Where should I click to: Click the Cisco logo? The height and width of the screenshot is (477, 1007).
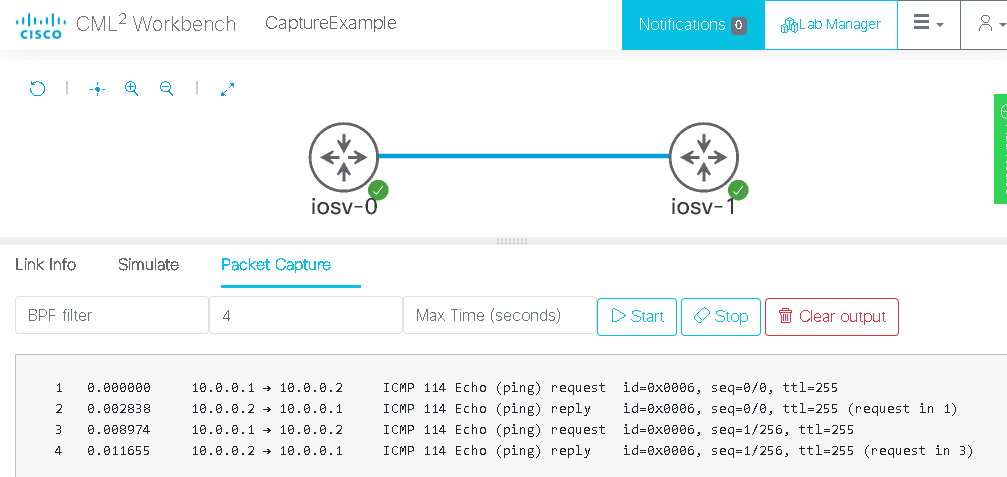tap(41, 25)
